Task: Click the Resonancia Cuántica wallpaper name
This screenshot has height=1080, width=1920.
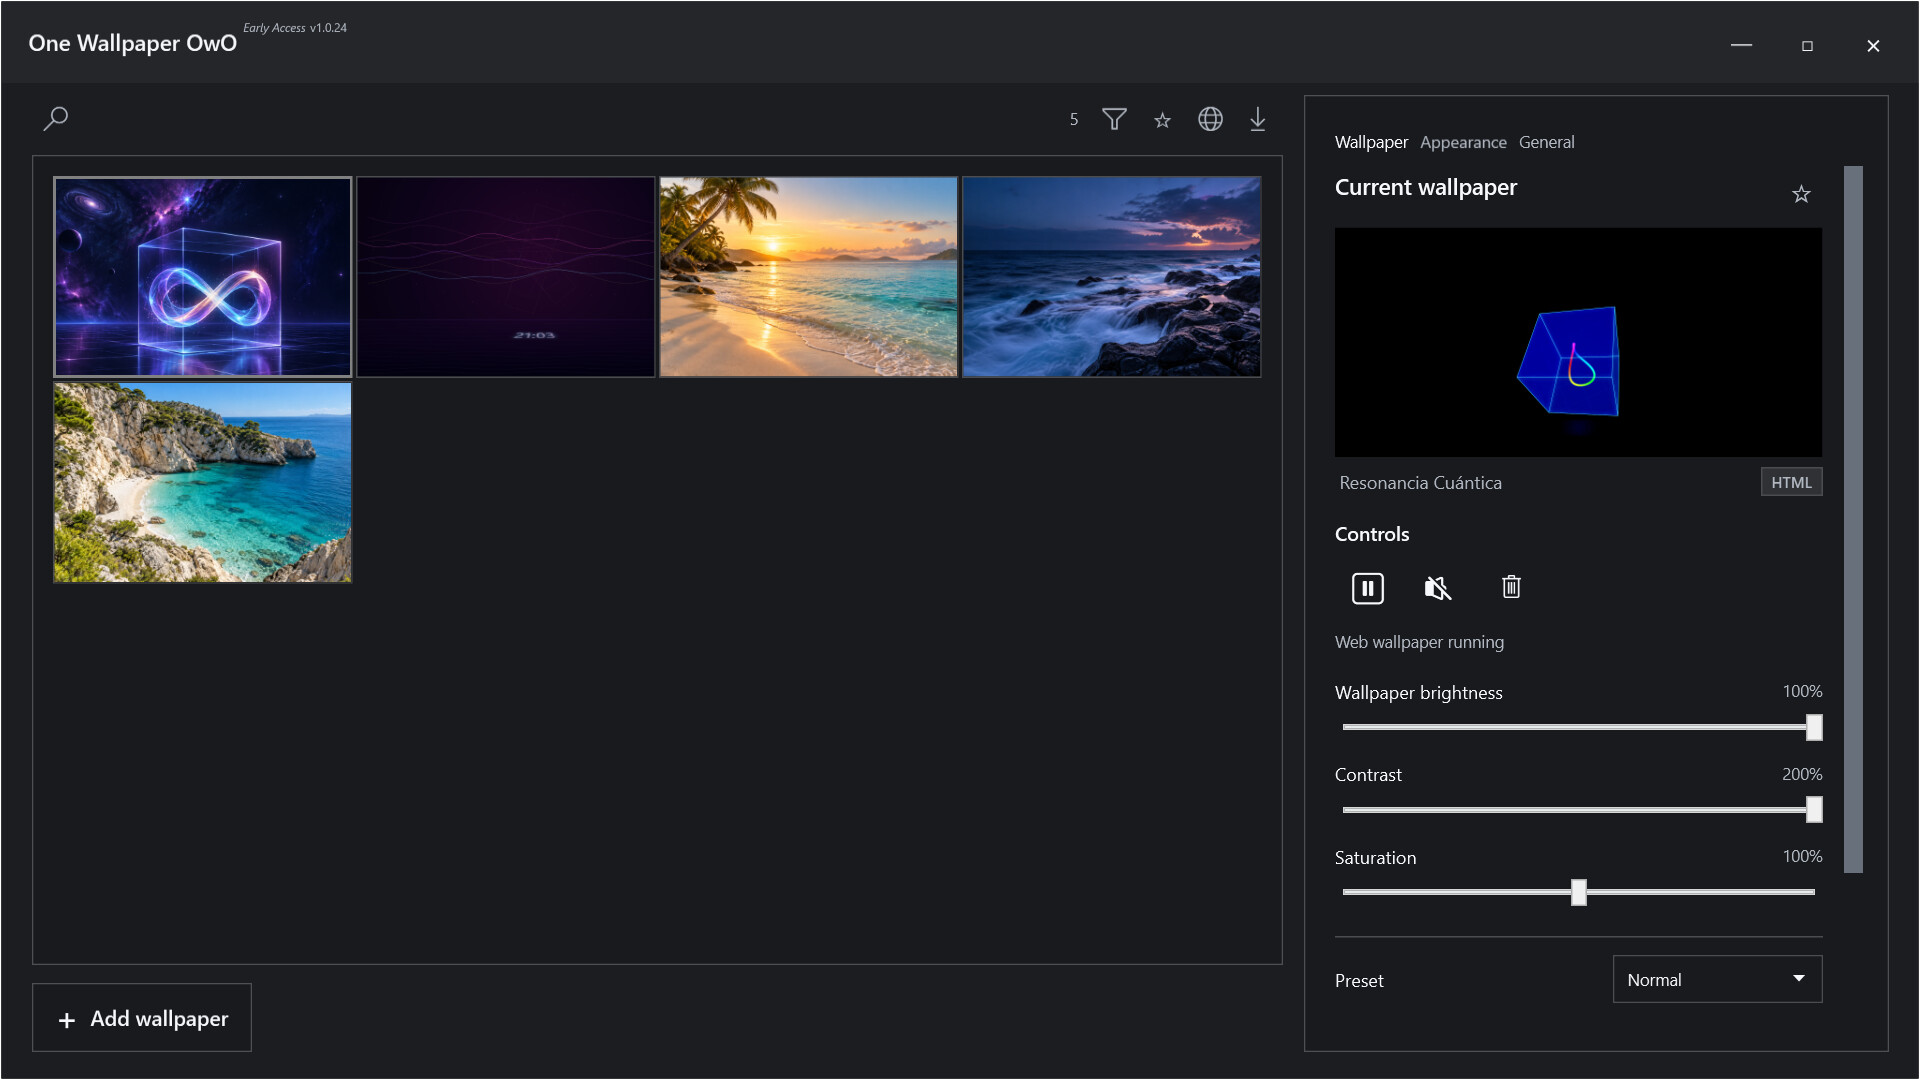Action: (1420, 483)
